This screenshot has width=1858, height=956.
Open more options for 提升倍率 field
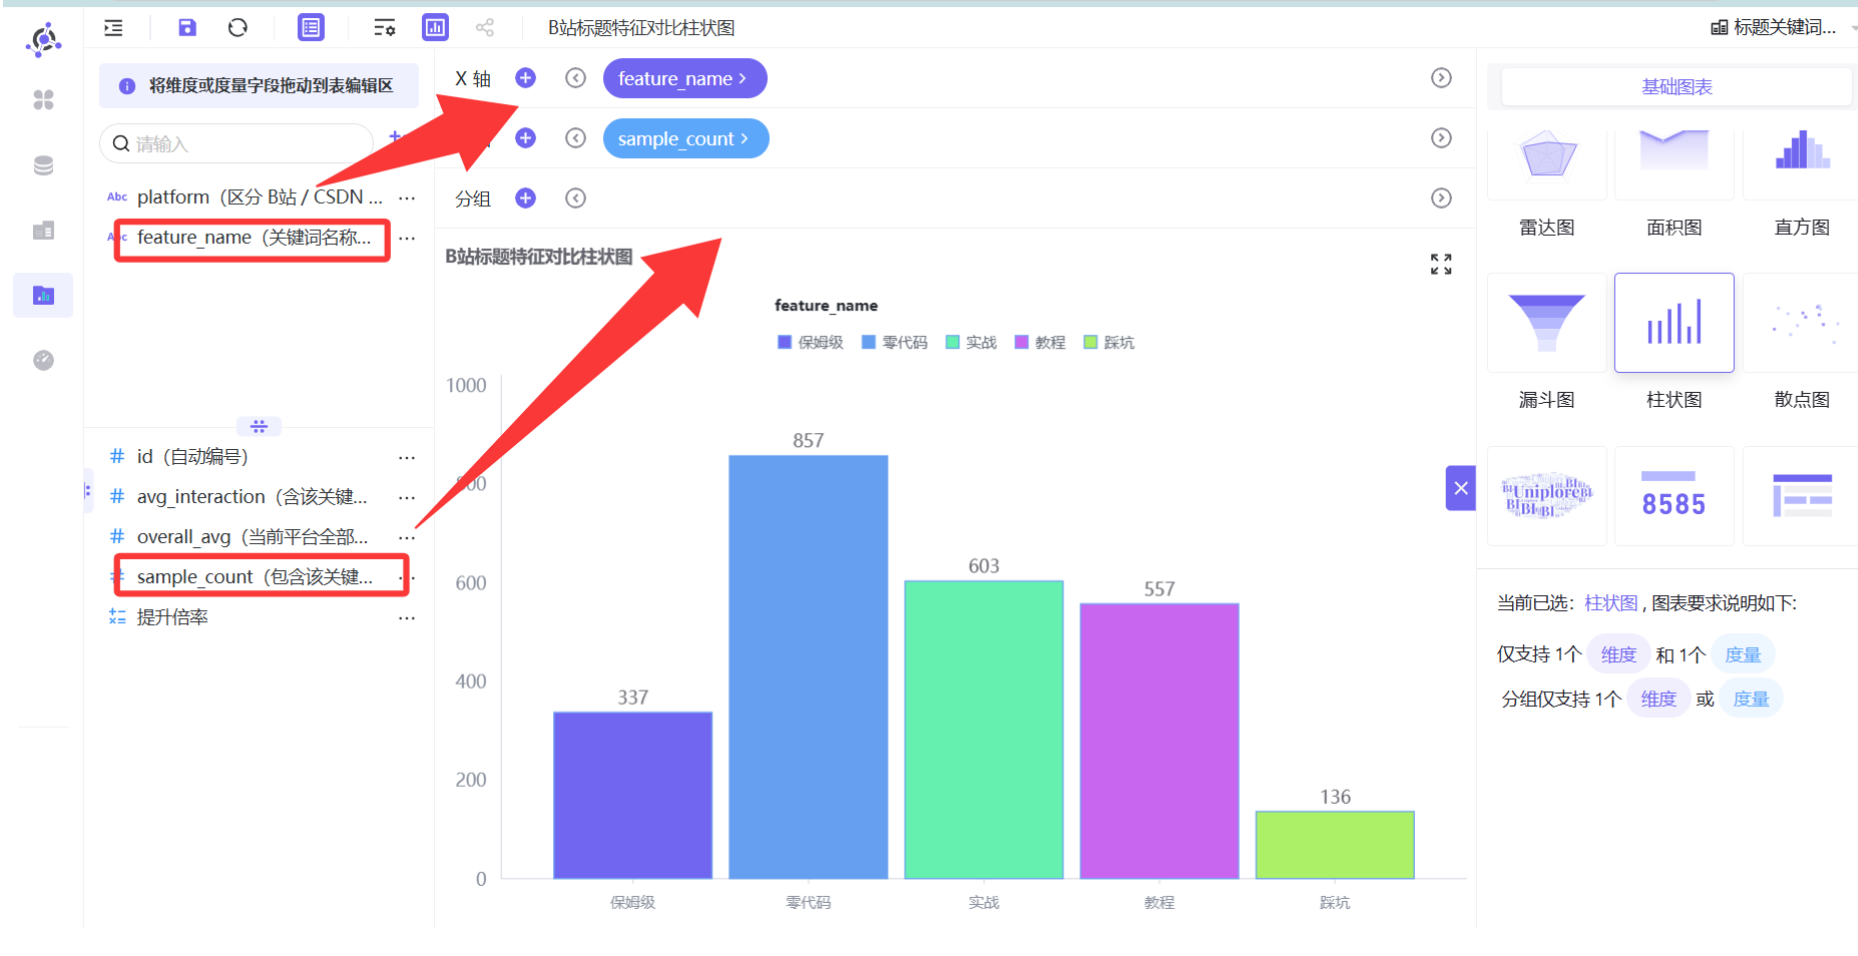tap(407, 617)
